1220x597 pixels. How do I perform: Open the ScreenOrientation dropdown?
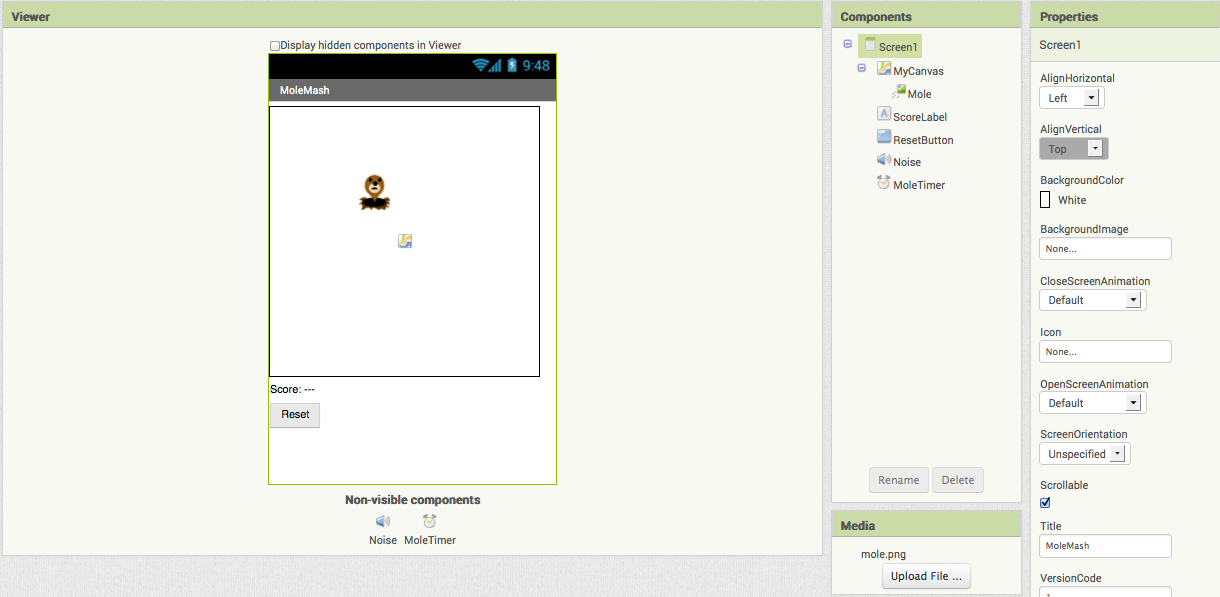point(1084,454)
